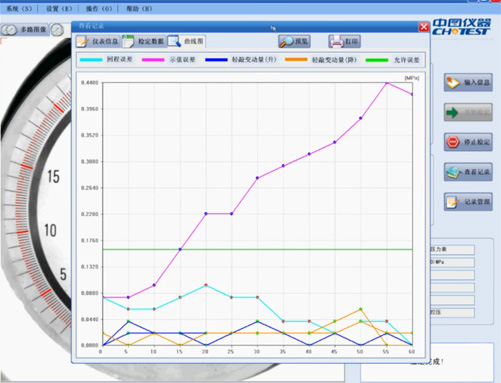Image resolution: width=501 pixels, height=383 pixels.
Task: Click the 停止检定 stop button
Action: pyautogui.click(x=468, y=142)
